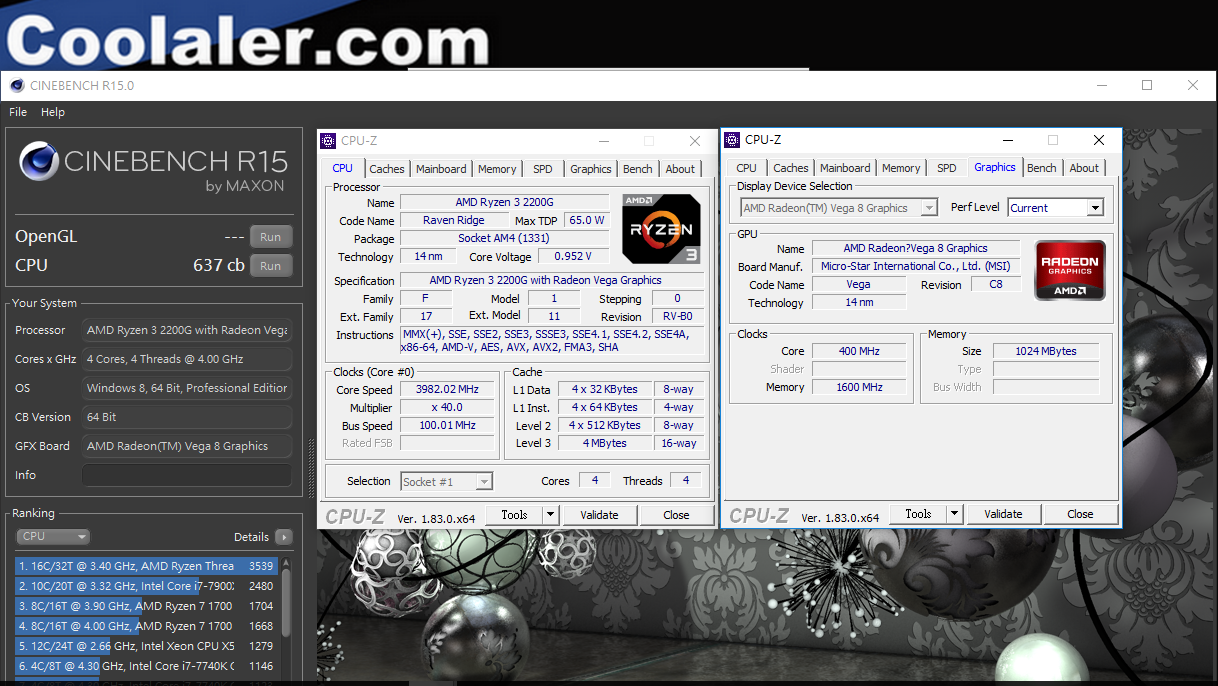The image size is (1218, 686).
Task: Click Tools button in left CPU-Z
Action: coord(514,515)
